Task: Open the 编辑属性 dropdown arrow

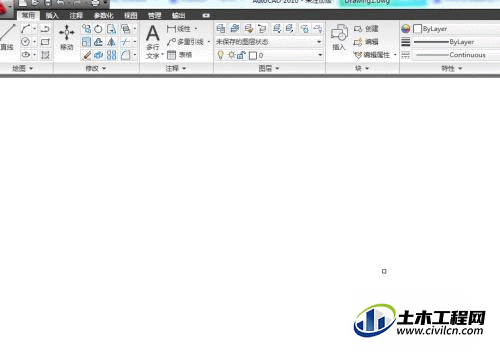Action: tap(395, 55)
